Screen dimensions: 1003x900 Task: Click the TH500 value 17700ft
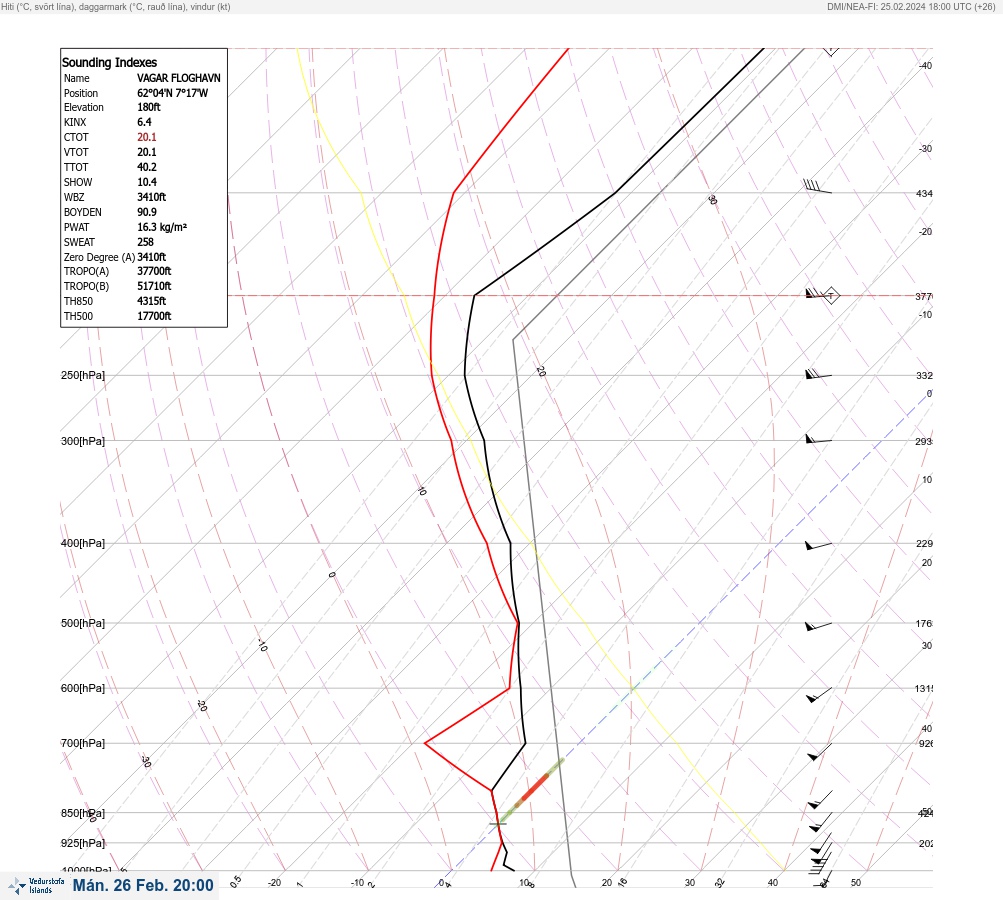[154, 316]
